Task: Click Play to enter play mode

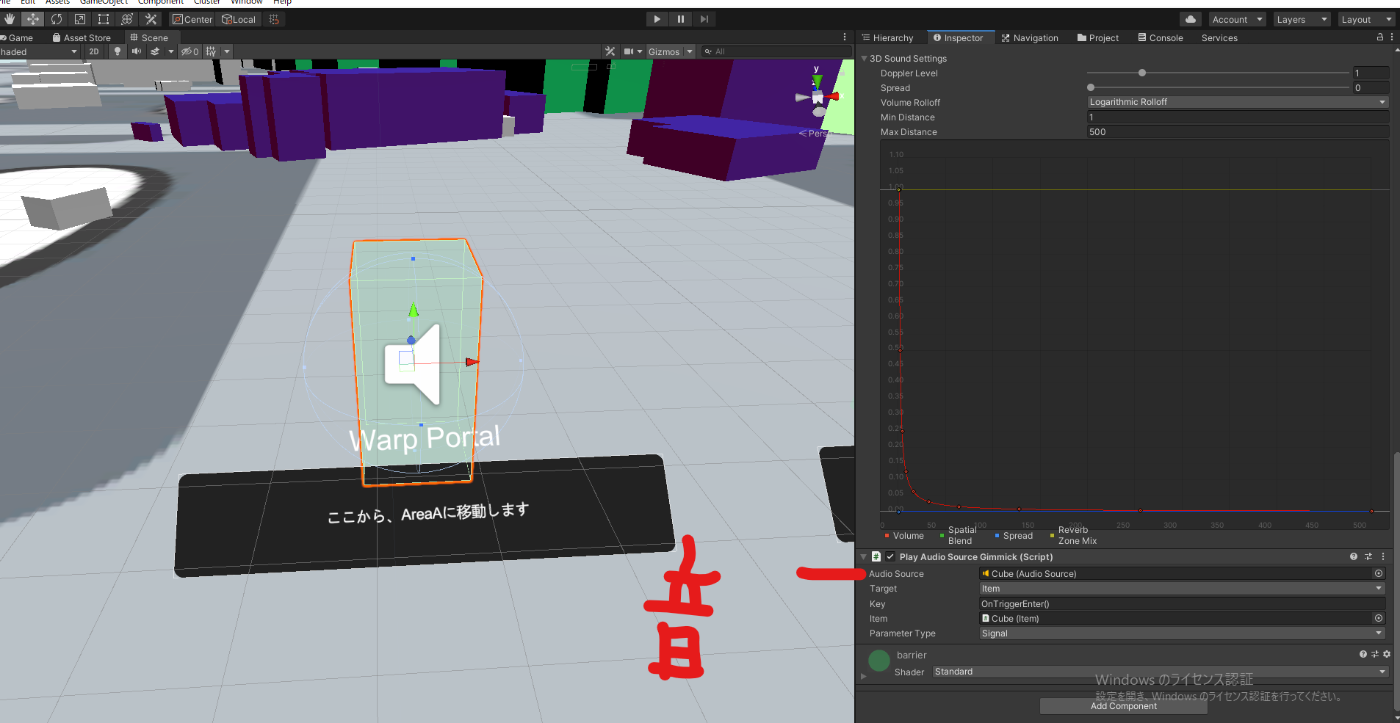Action: pos(657,19)
